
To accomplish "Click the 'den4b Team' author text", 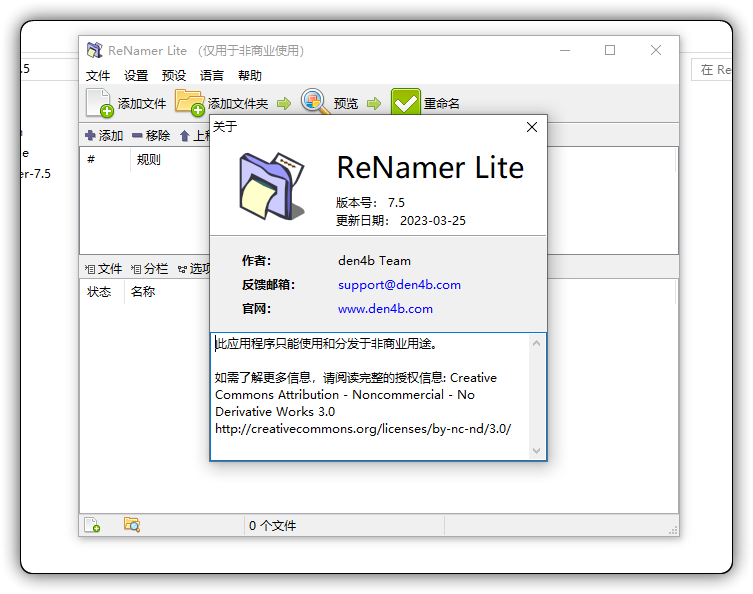I will tap(374, 261).
